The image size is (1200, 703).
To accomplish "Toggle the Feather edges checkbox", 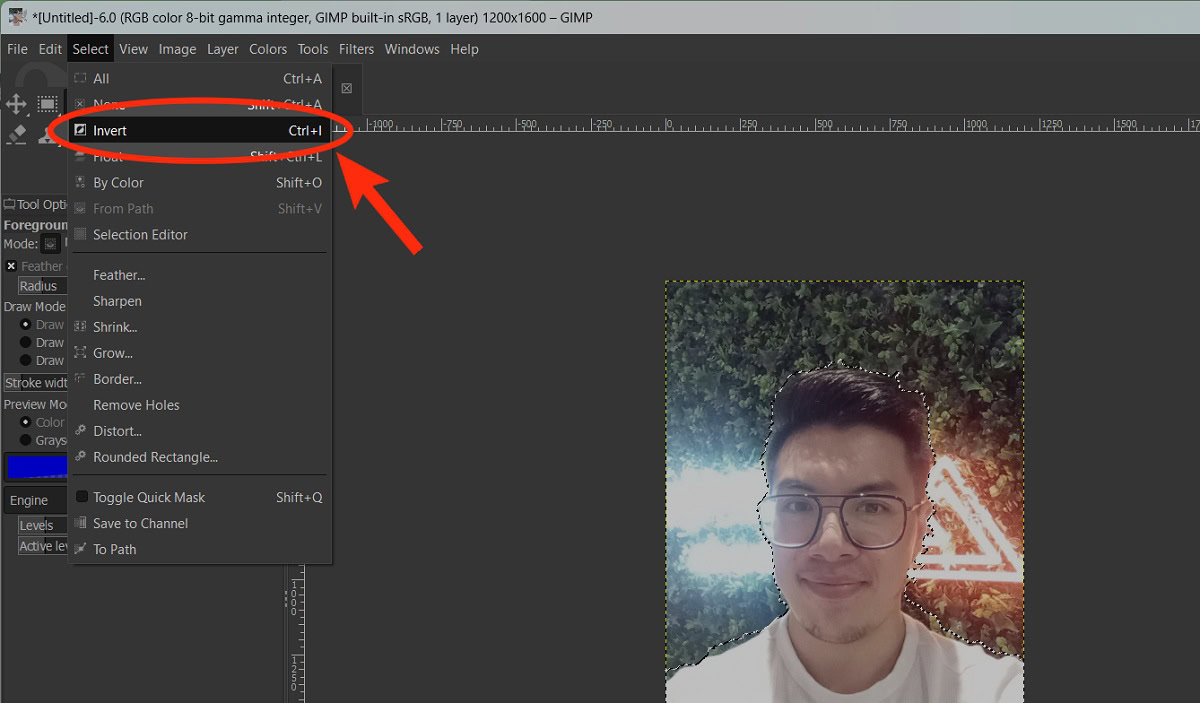I will pyautogui.click(x=12, y=266).
